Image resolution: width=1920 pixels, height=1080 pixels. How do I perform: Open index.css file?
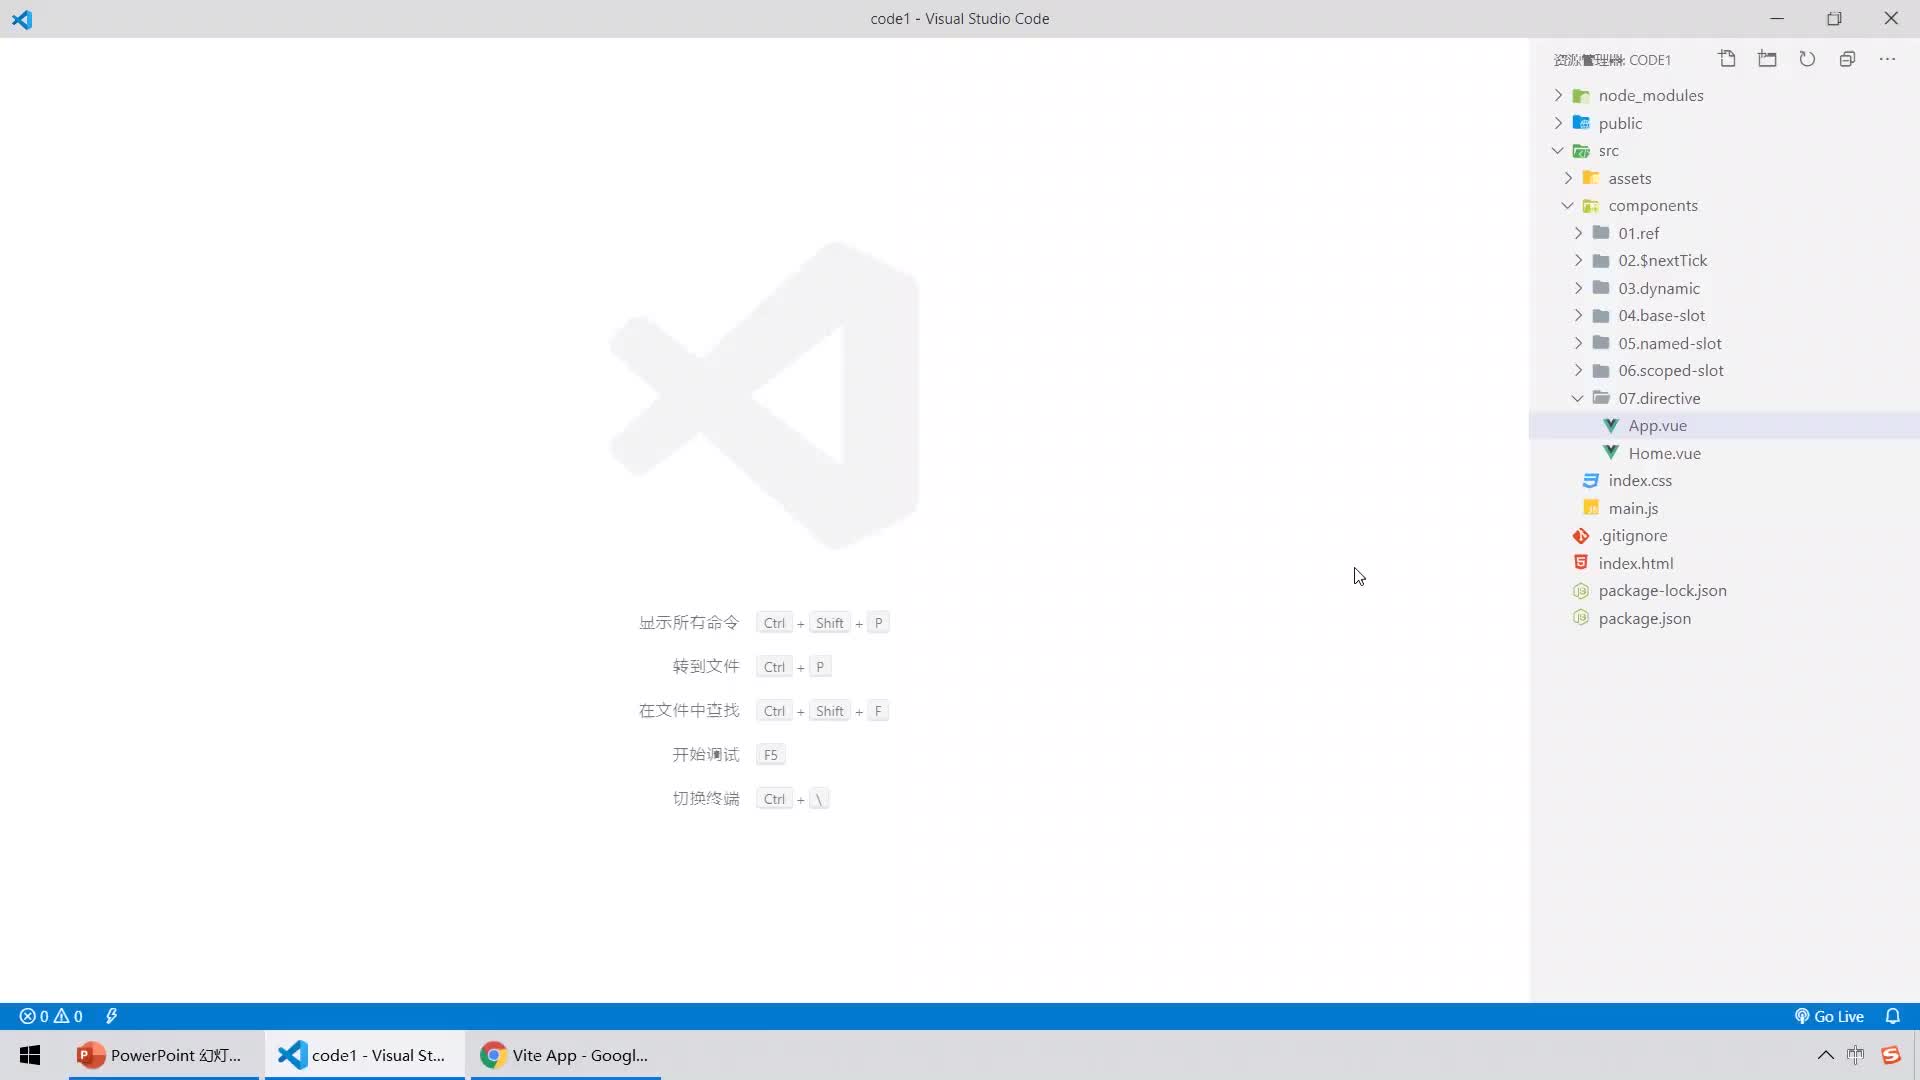tap(1724, 480)
